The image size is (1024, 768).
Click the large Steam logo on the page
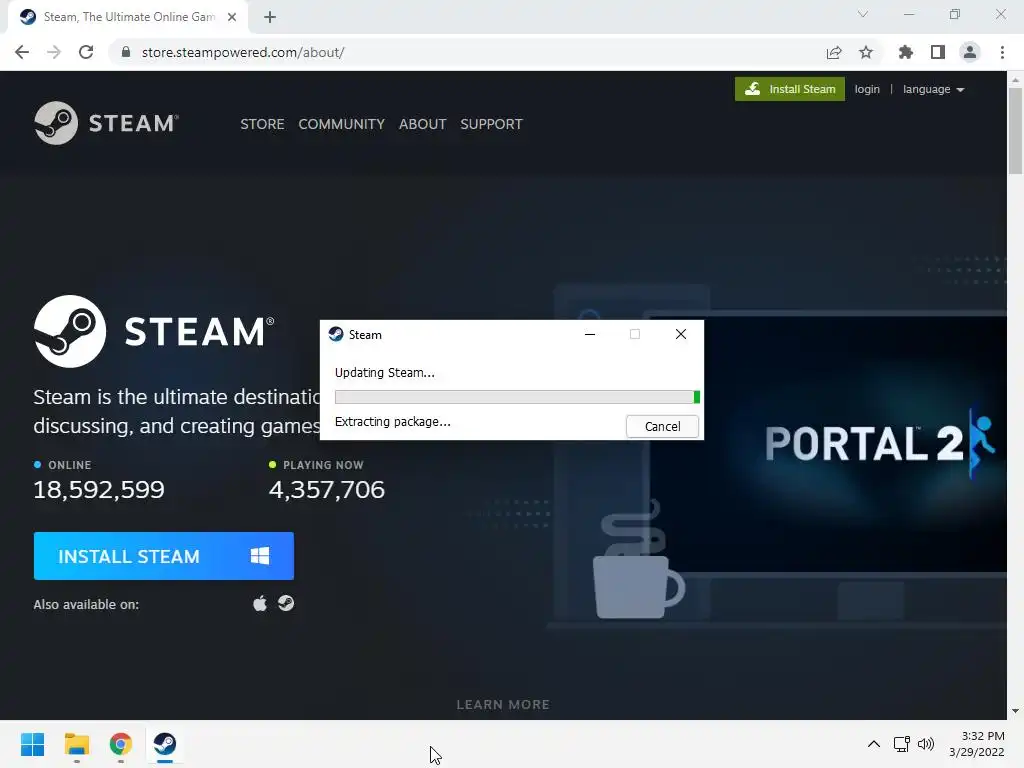click(x=154, y=331)
